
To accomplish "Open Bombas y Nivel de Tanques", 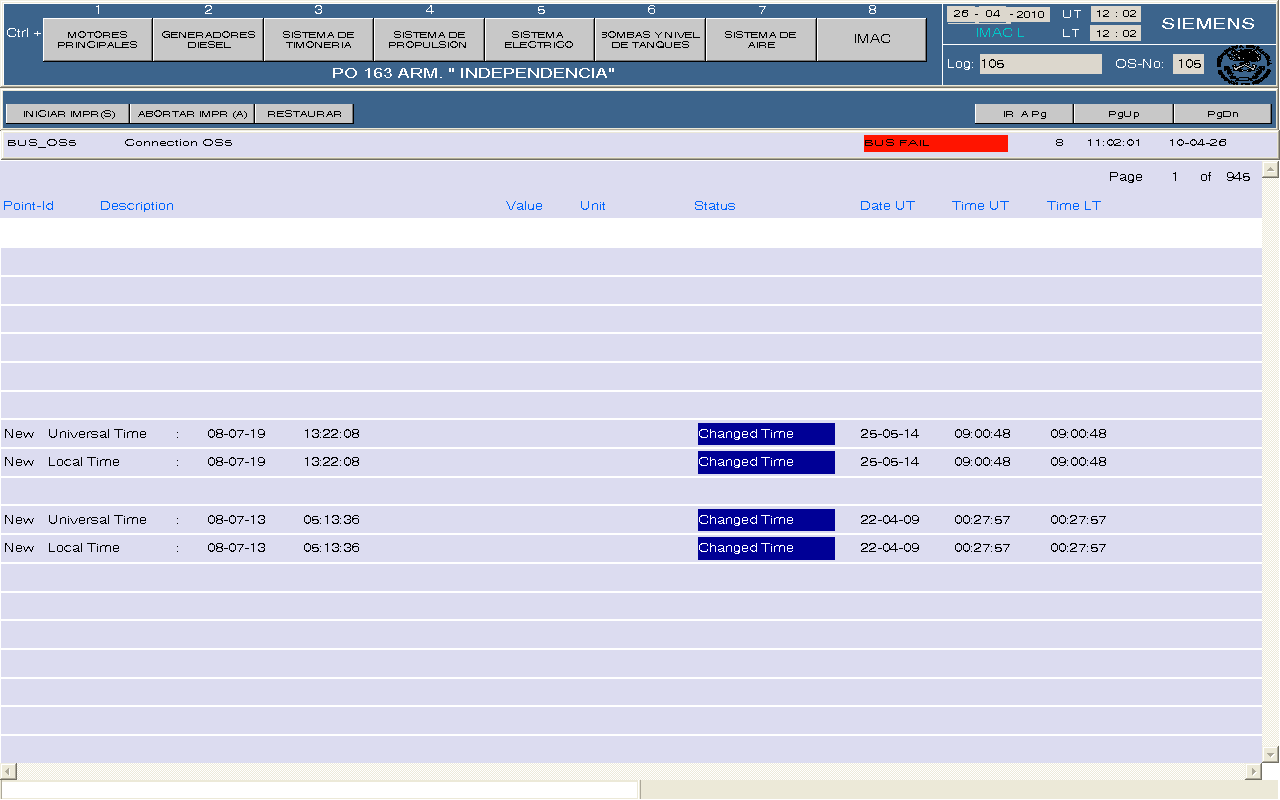I will tap(650, 40).
